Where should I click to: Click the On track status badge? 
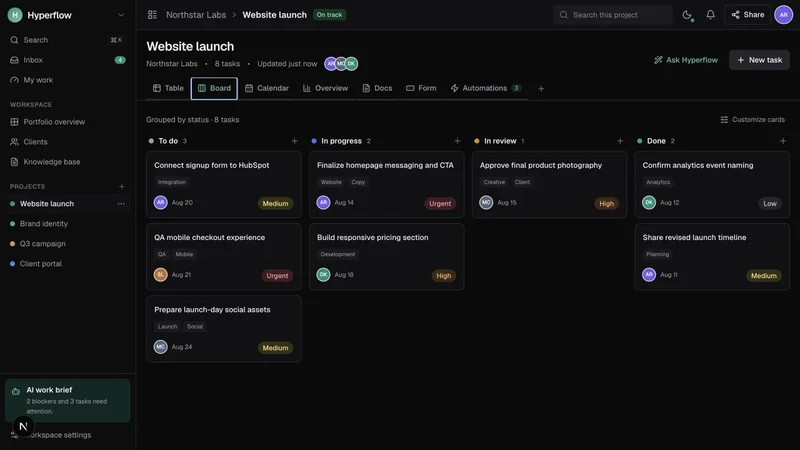click(329, 15)
